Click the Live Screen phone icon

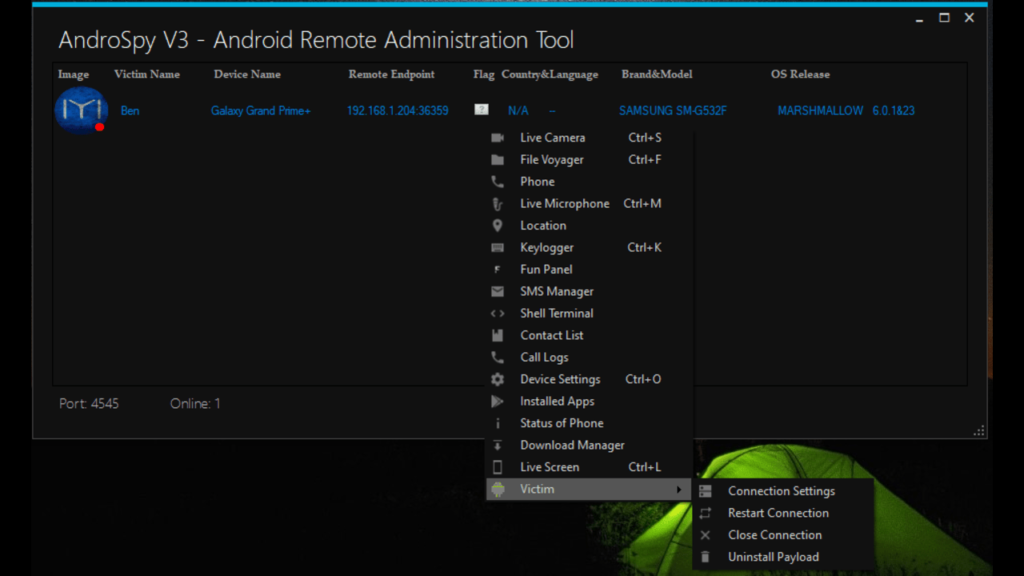pos(498,467)
